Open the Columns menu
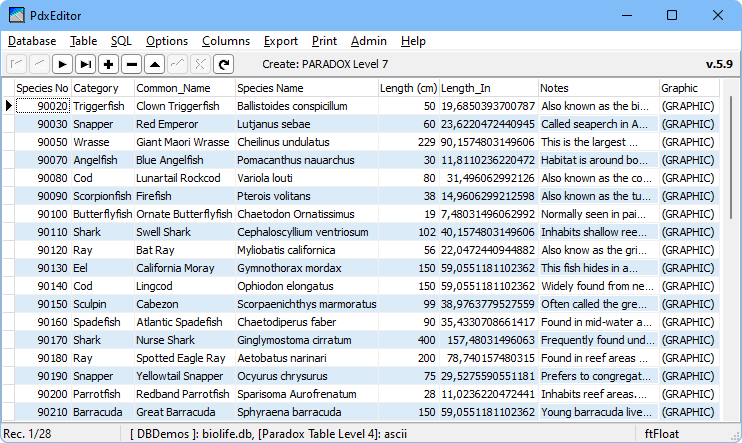 [225, 41]
